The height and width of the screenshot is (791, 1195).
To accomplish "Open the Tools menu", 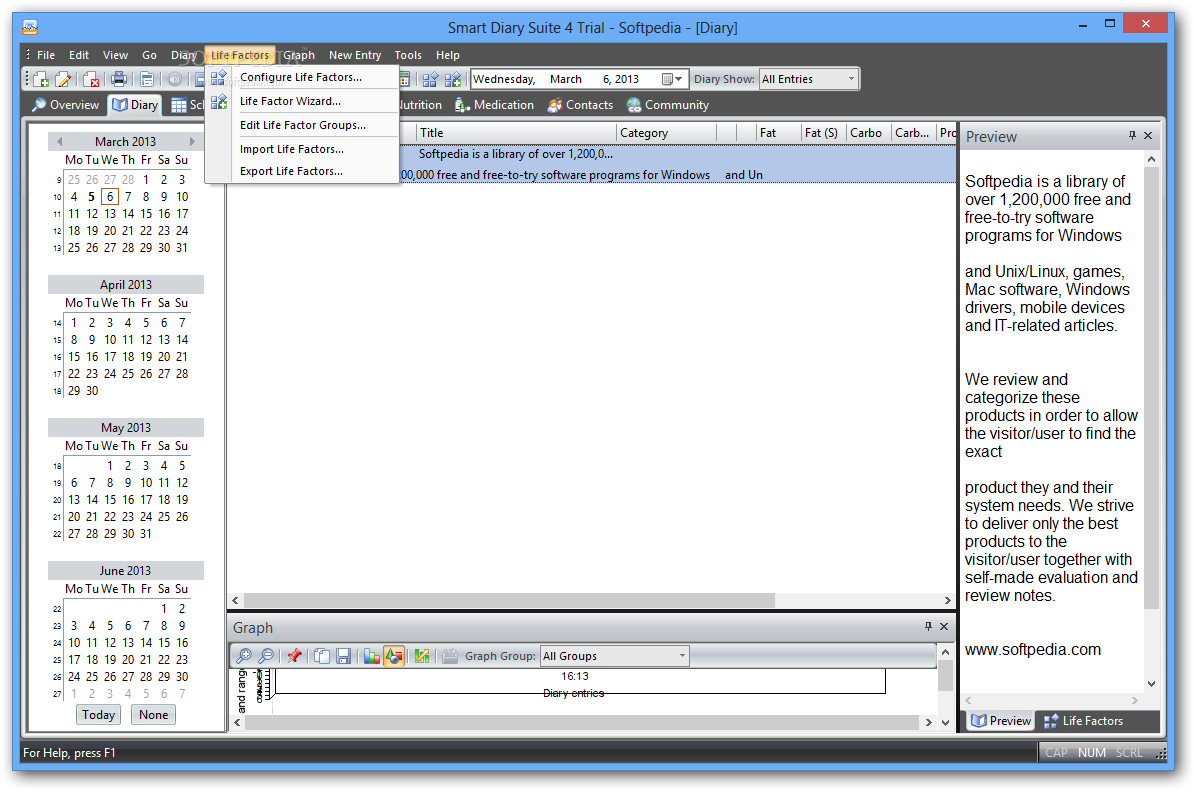I will (408, 55).
